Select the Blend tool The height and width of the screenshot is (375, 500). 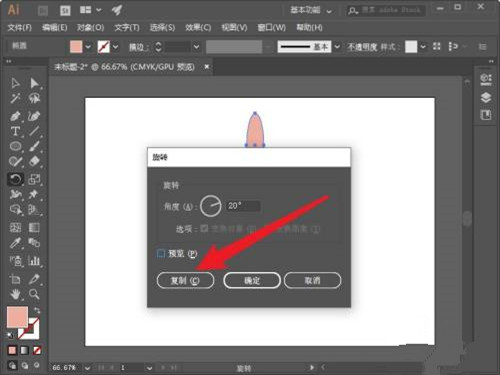pos(34,243)
